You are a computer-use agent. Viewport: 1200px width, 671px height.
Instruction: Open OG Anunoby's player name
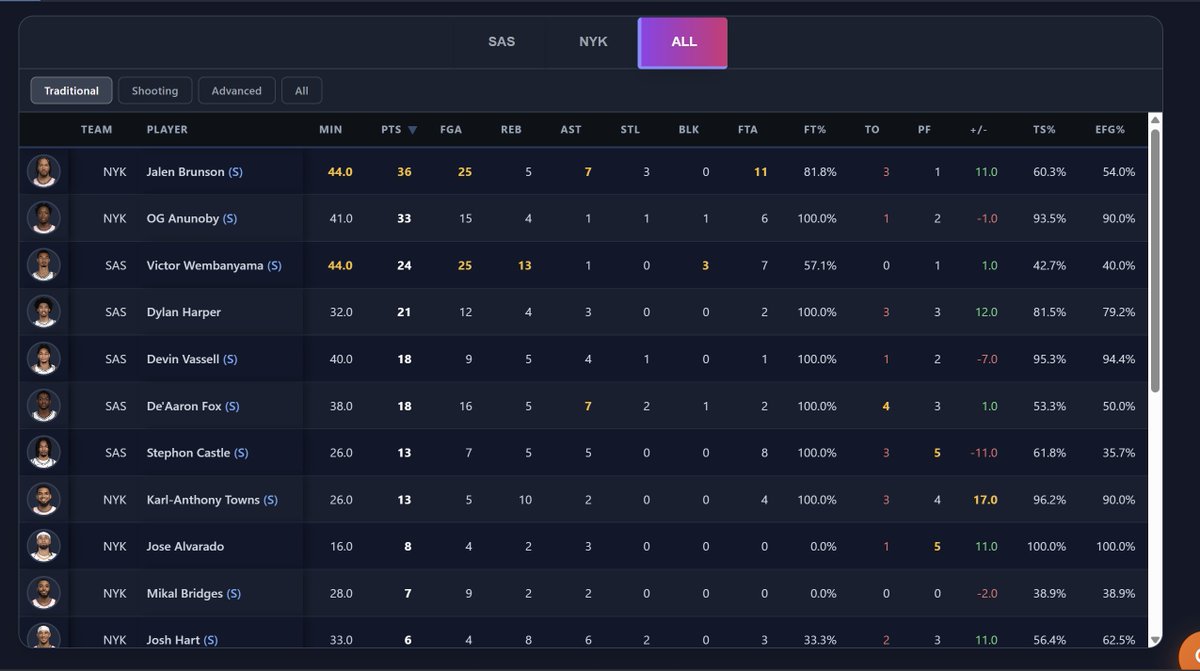[x=183, y=219]
